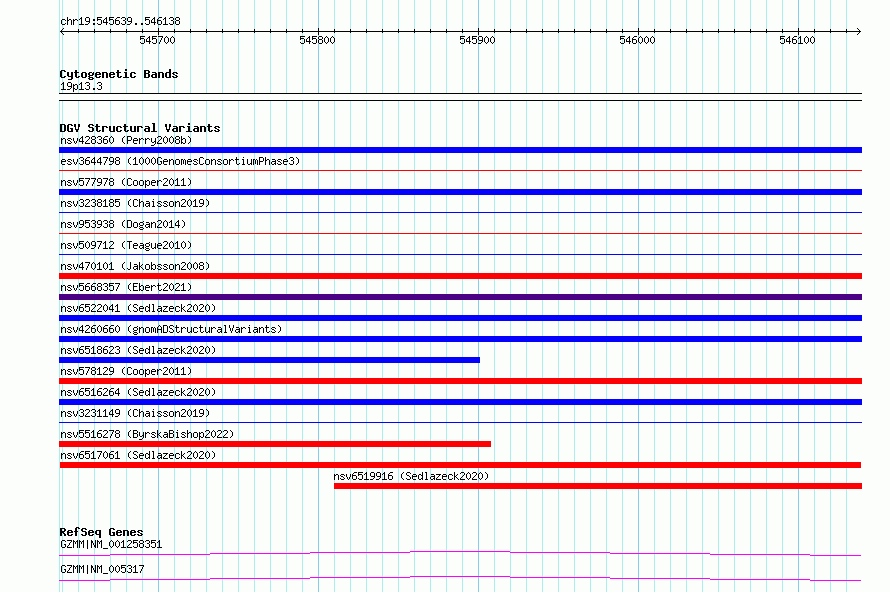Click the GZMM|NM_001258351 gene label

[x=111, y=544]
